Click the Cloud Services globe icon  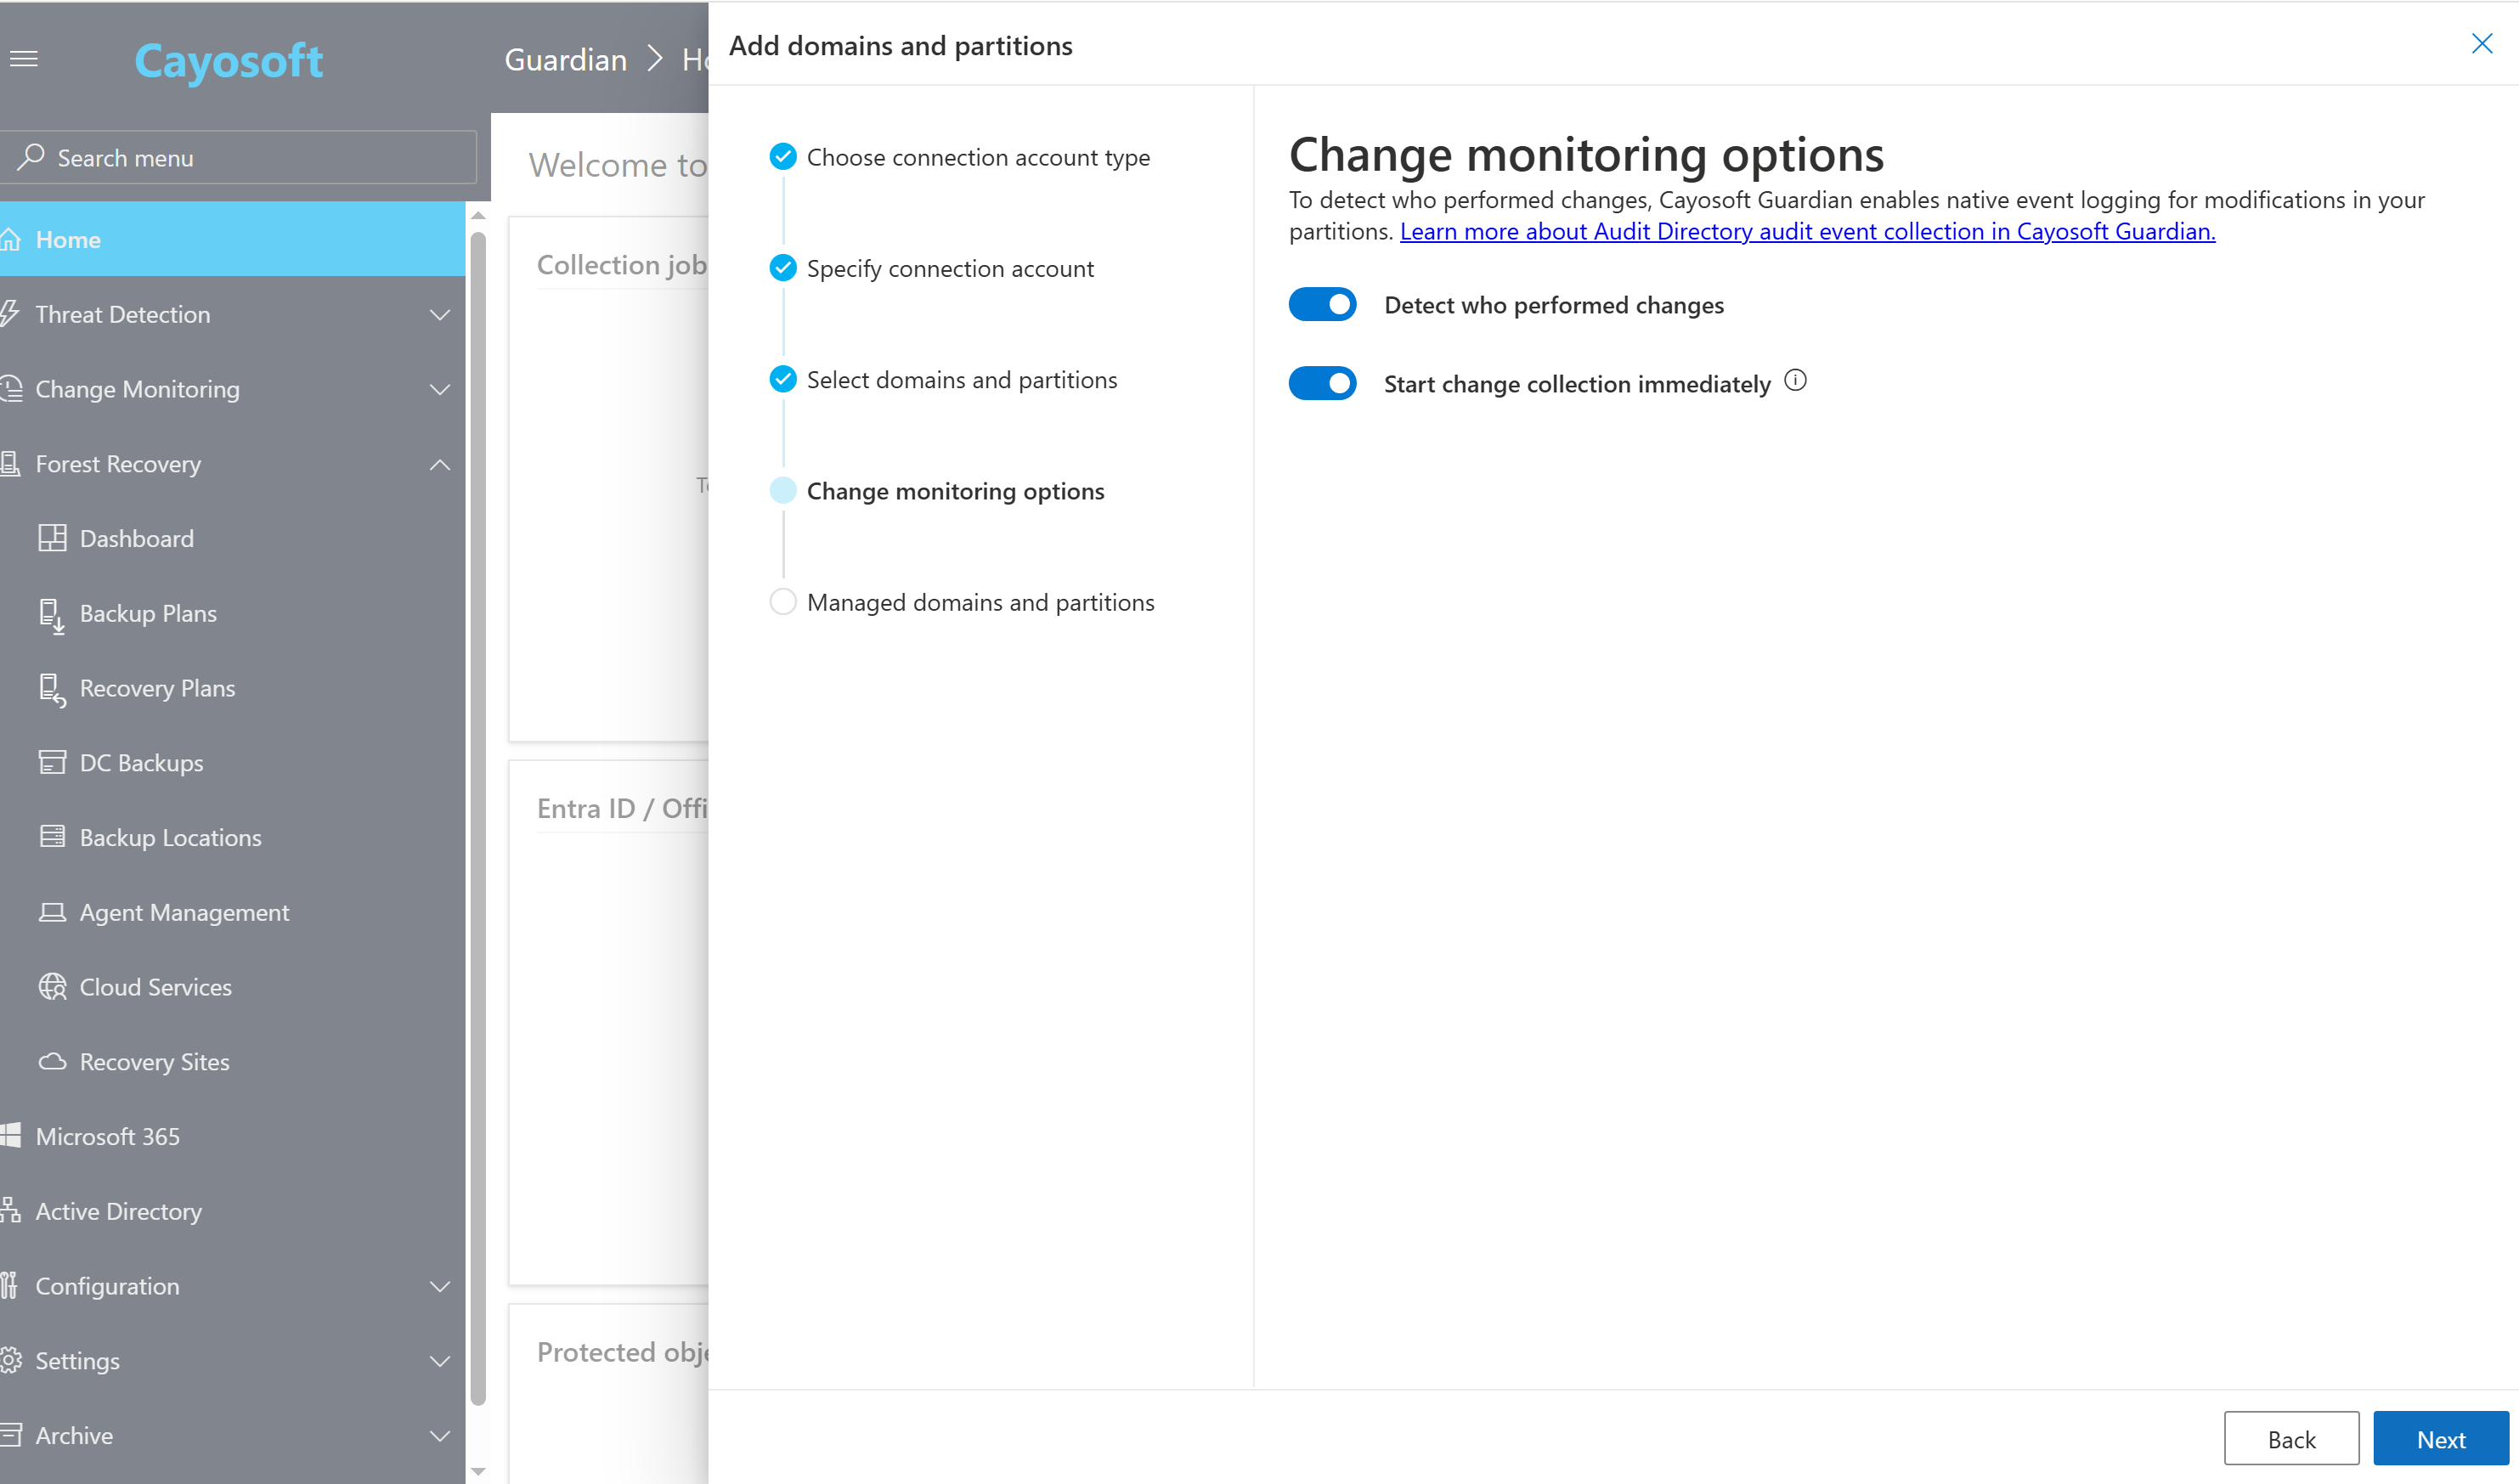[52, 987]
